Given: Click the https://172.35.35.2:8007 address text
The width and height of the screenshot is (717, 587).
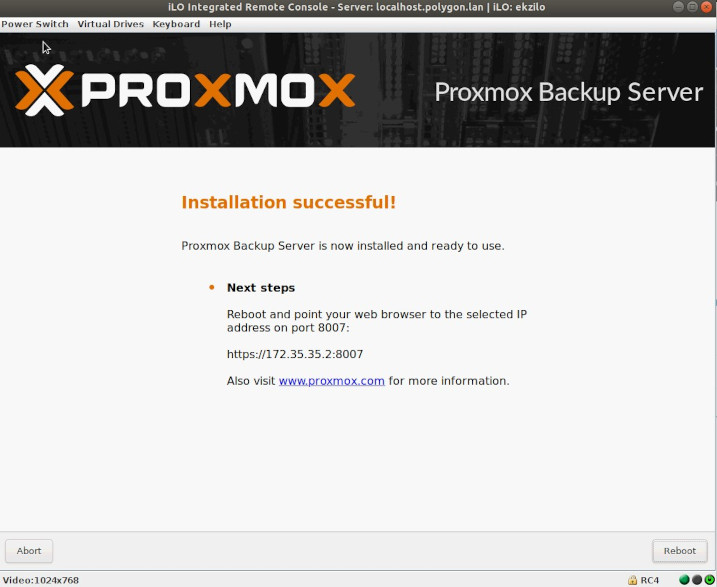Looking at the screenshot, I should [295, 354].
